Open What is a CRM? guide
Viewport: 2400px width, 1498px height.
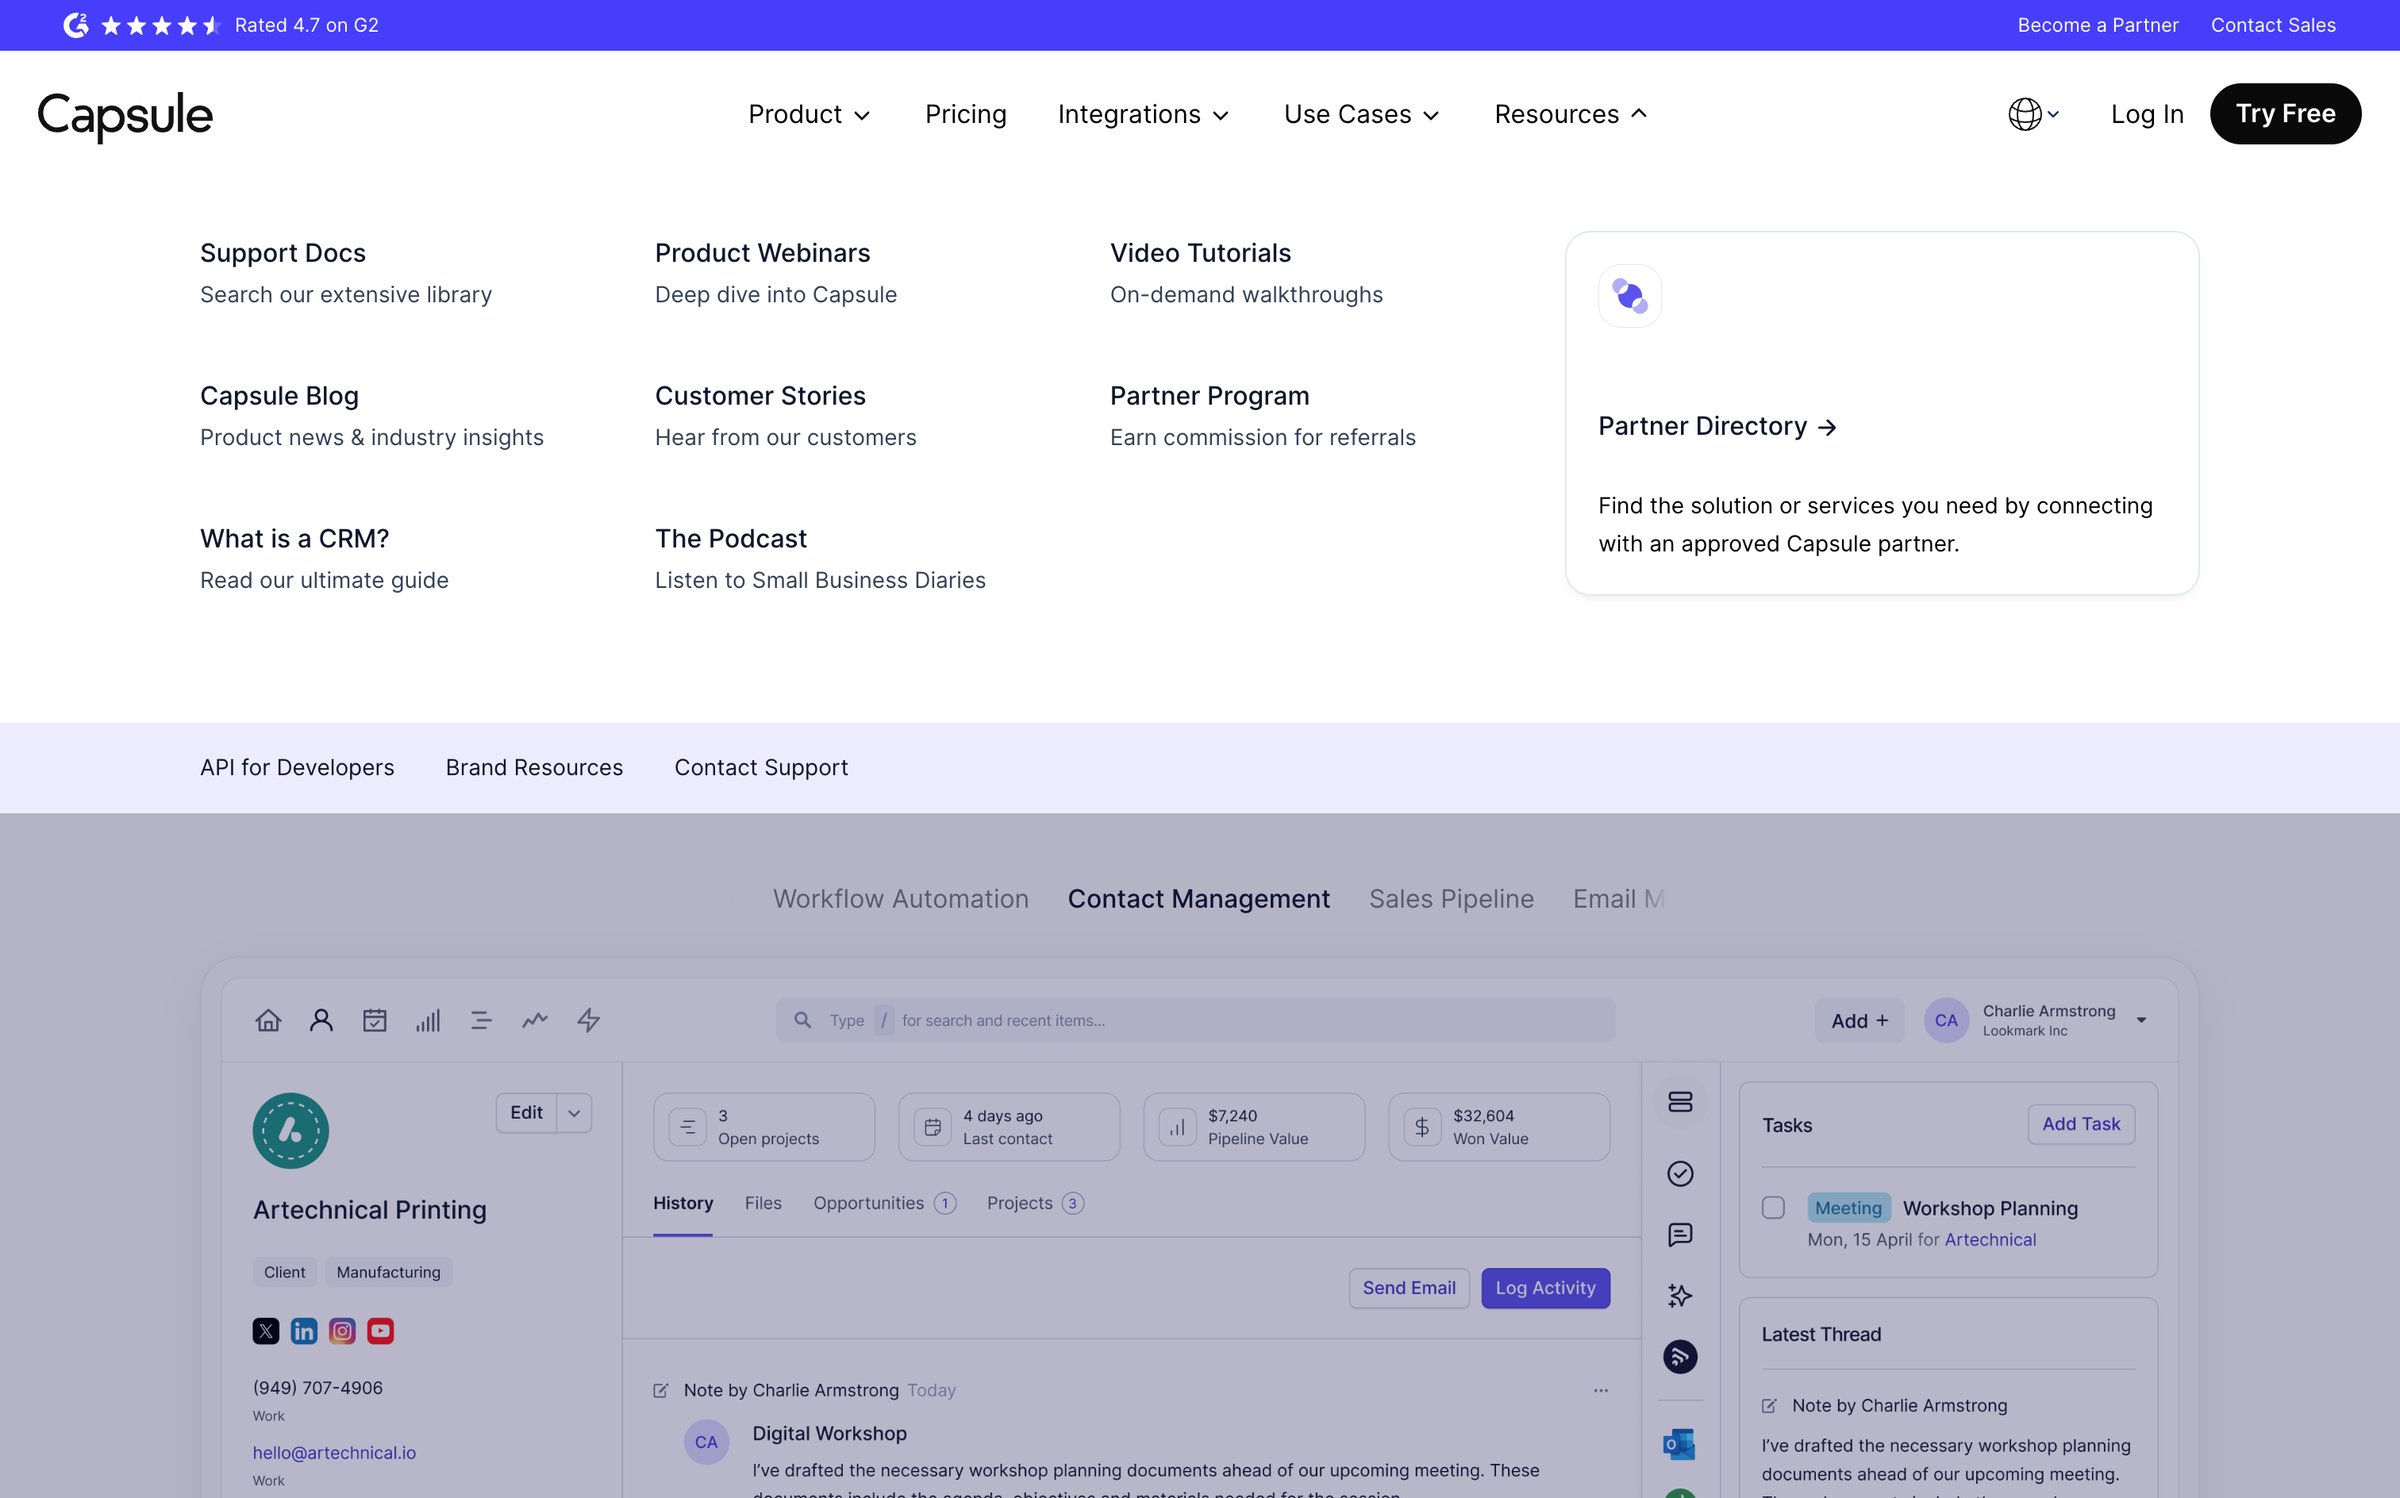(x=294, y=539)
